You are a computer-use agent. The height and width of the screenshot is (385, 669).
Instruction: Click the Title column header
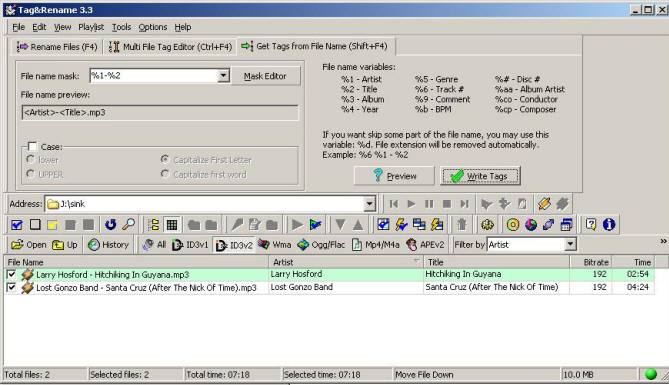[496, 262]
